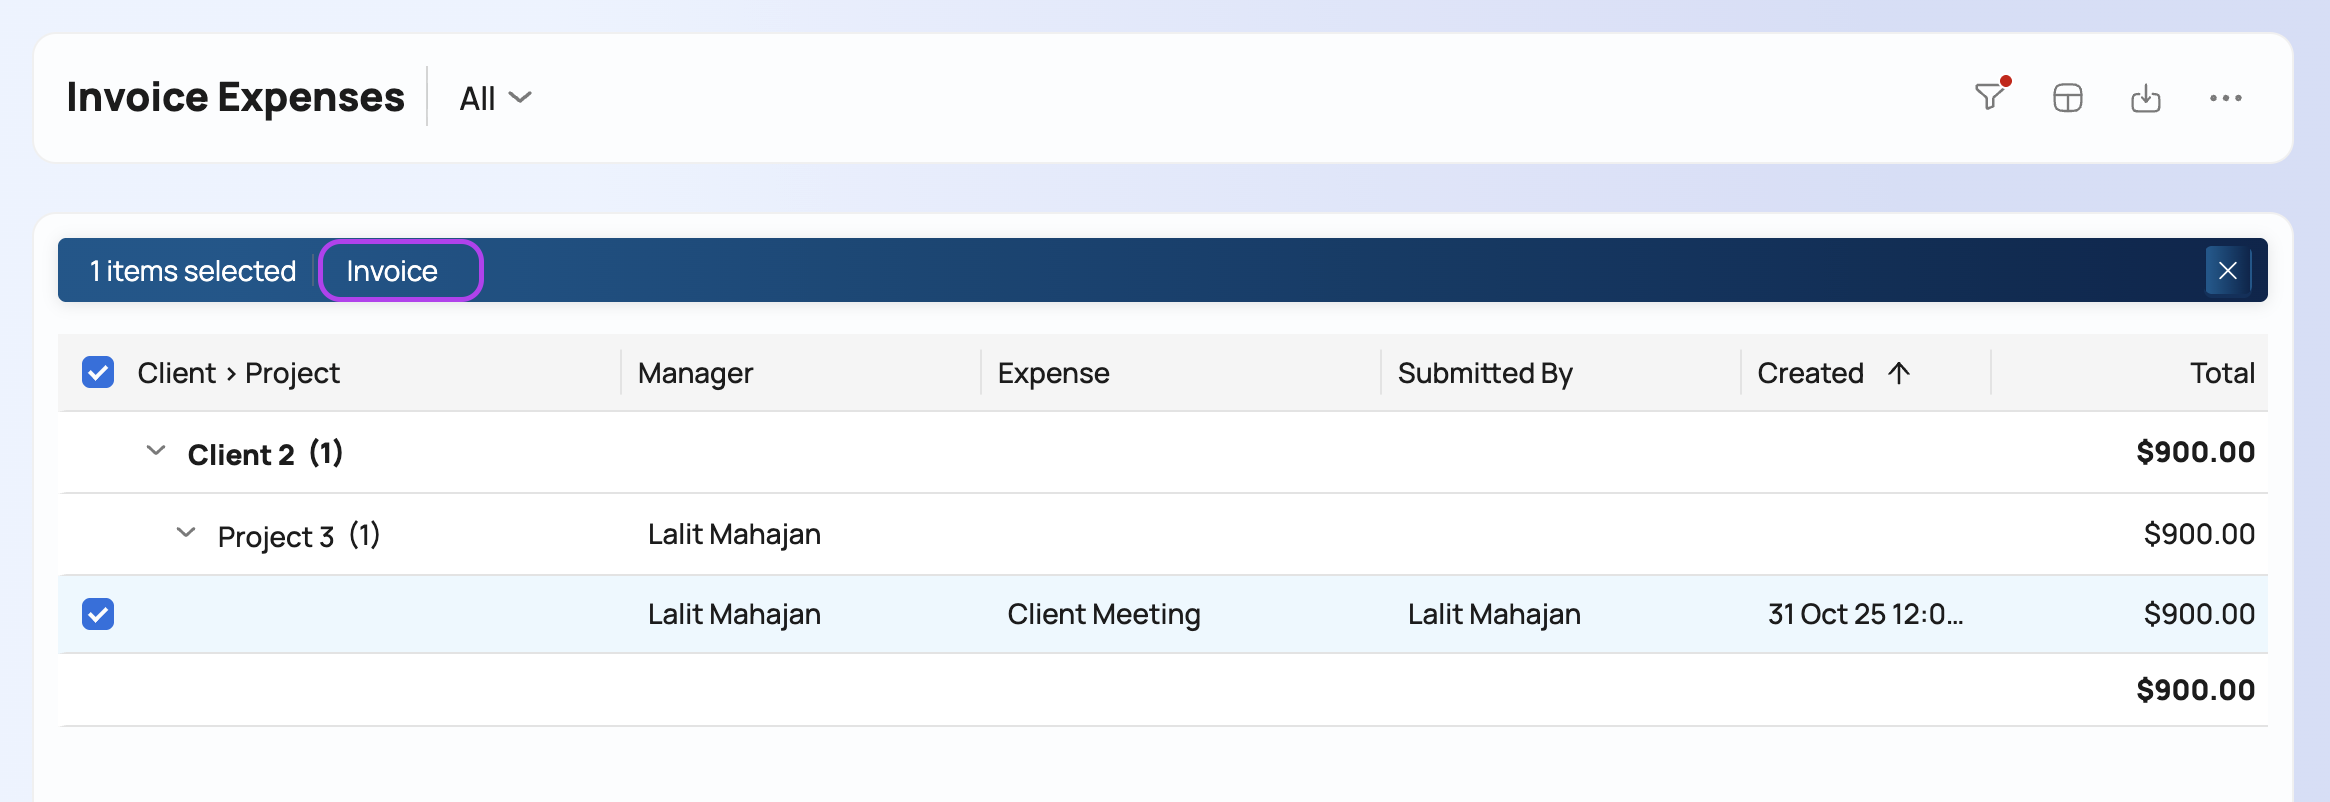Open the three-dot more options menu

tap(2225, 98)
